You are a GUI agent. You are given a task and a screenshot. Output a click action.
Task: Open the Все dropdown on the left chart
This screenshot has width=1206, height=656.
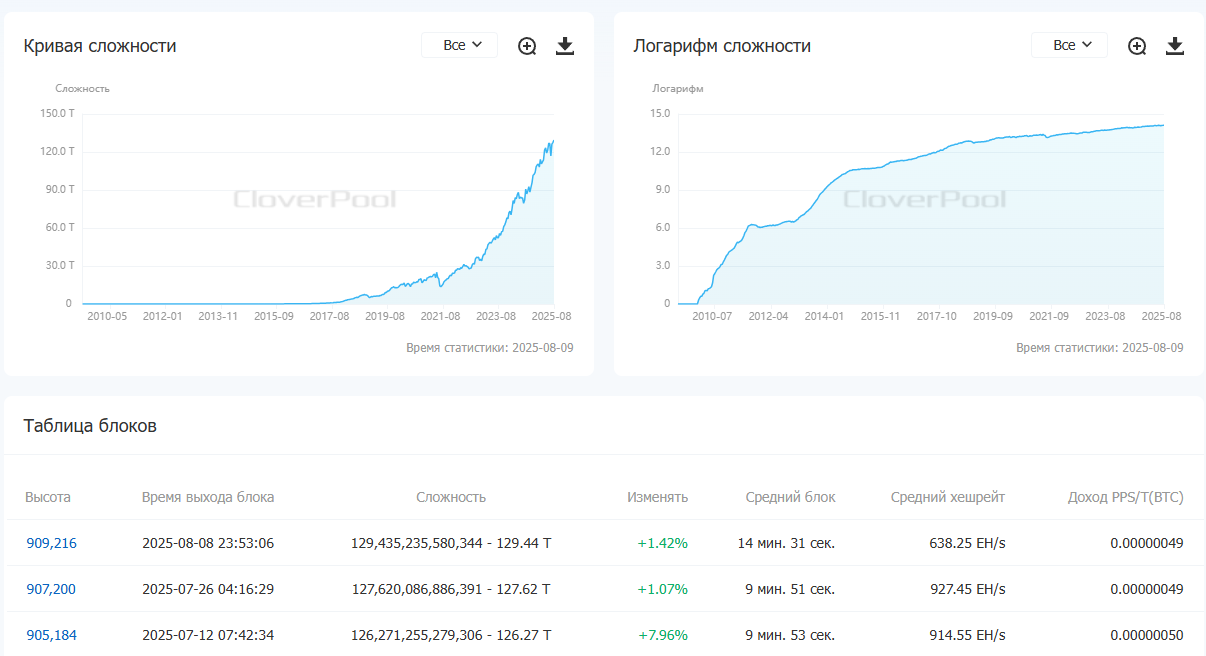459,44
